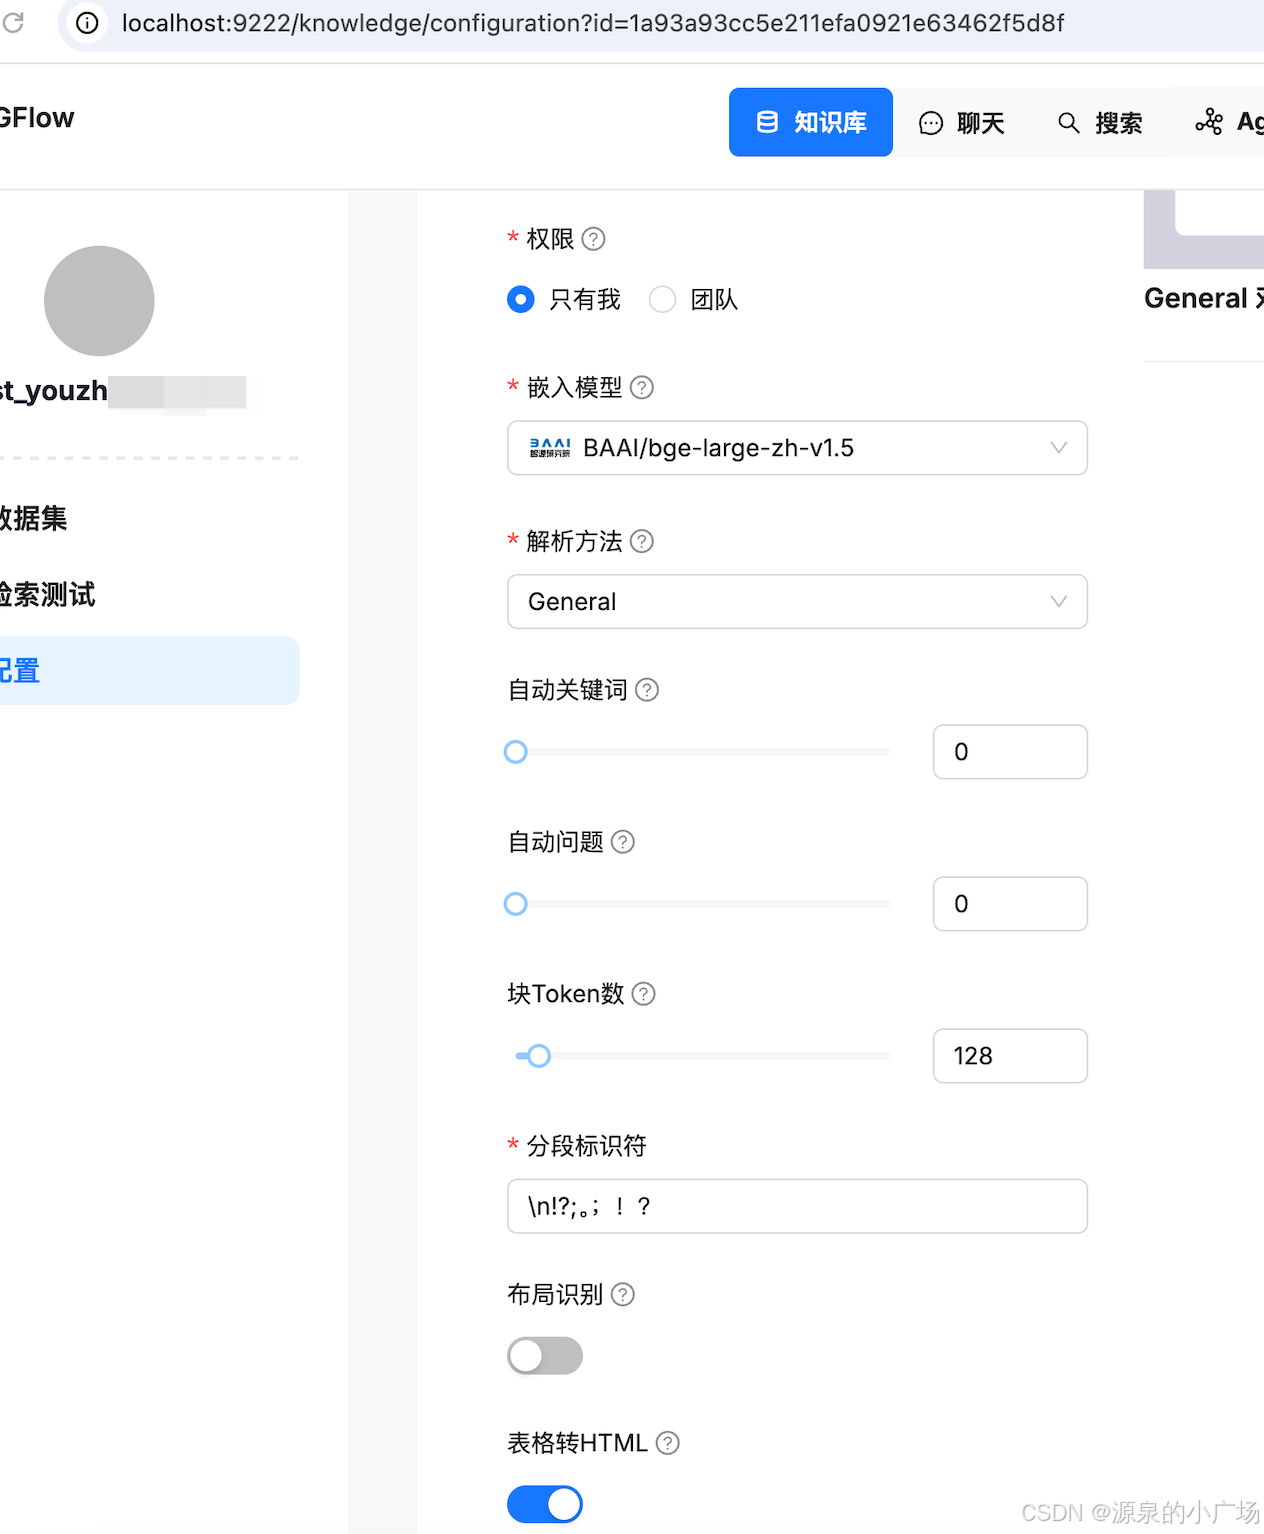Click help icon next to 自动关键词
The width and height of the screenshot is (1264, 1534).
[x=647, y=690]
